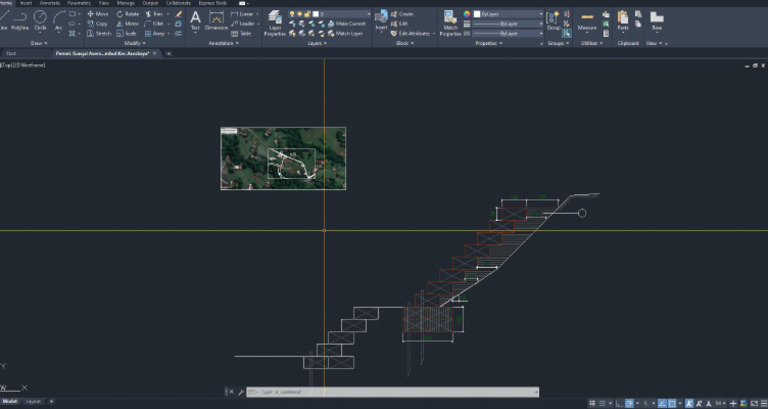The width and height of the screenshot is (768, 409).
Task: Open the Manage ribbon tab
Action: click(x=125, y=3)
